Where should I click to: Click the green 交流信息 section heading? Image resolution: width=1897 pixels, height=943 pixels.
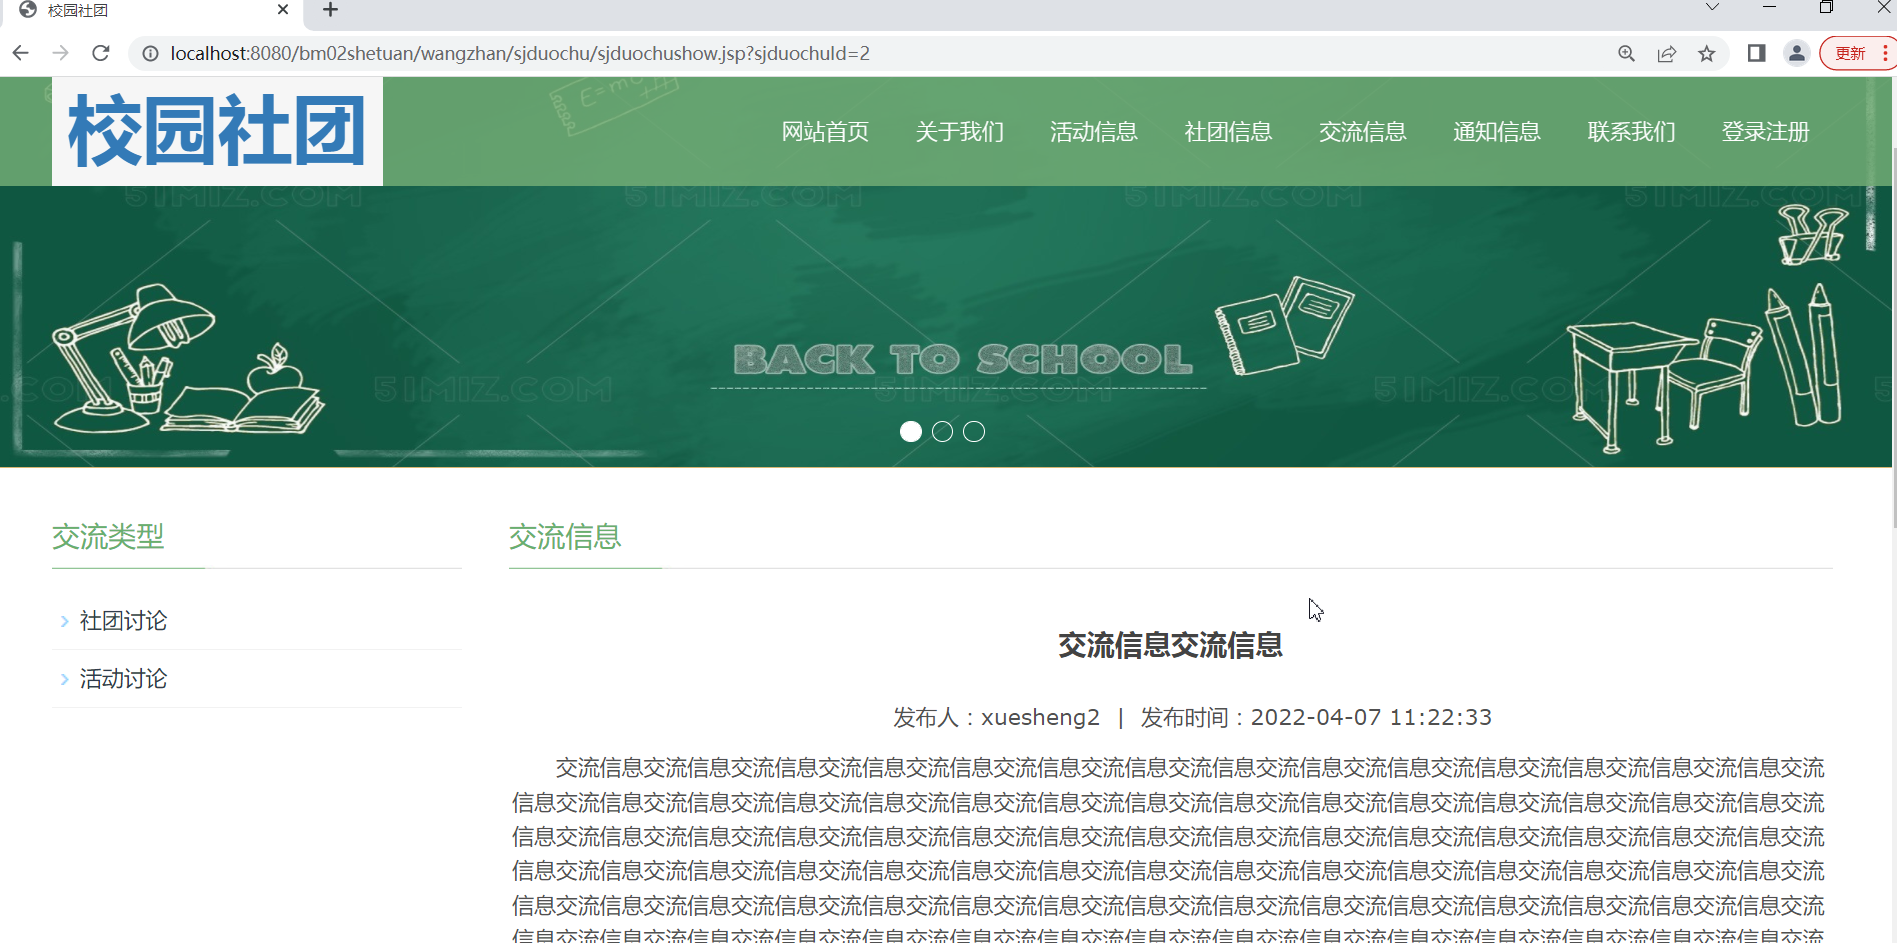point(565,537)
